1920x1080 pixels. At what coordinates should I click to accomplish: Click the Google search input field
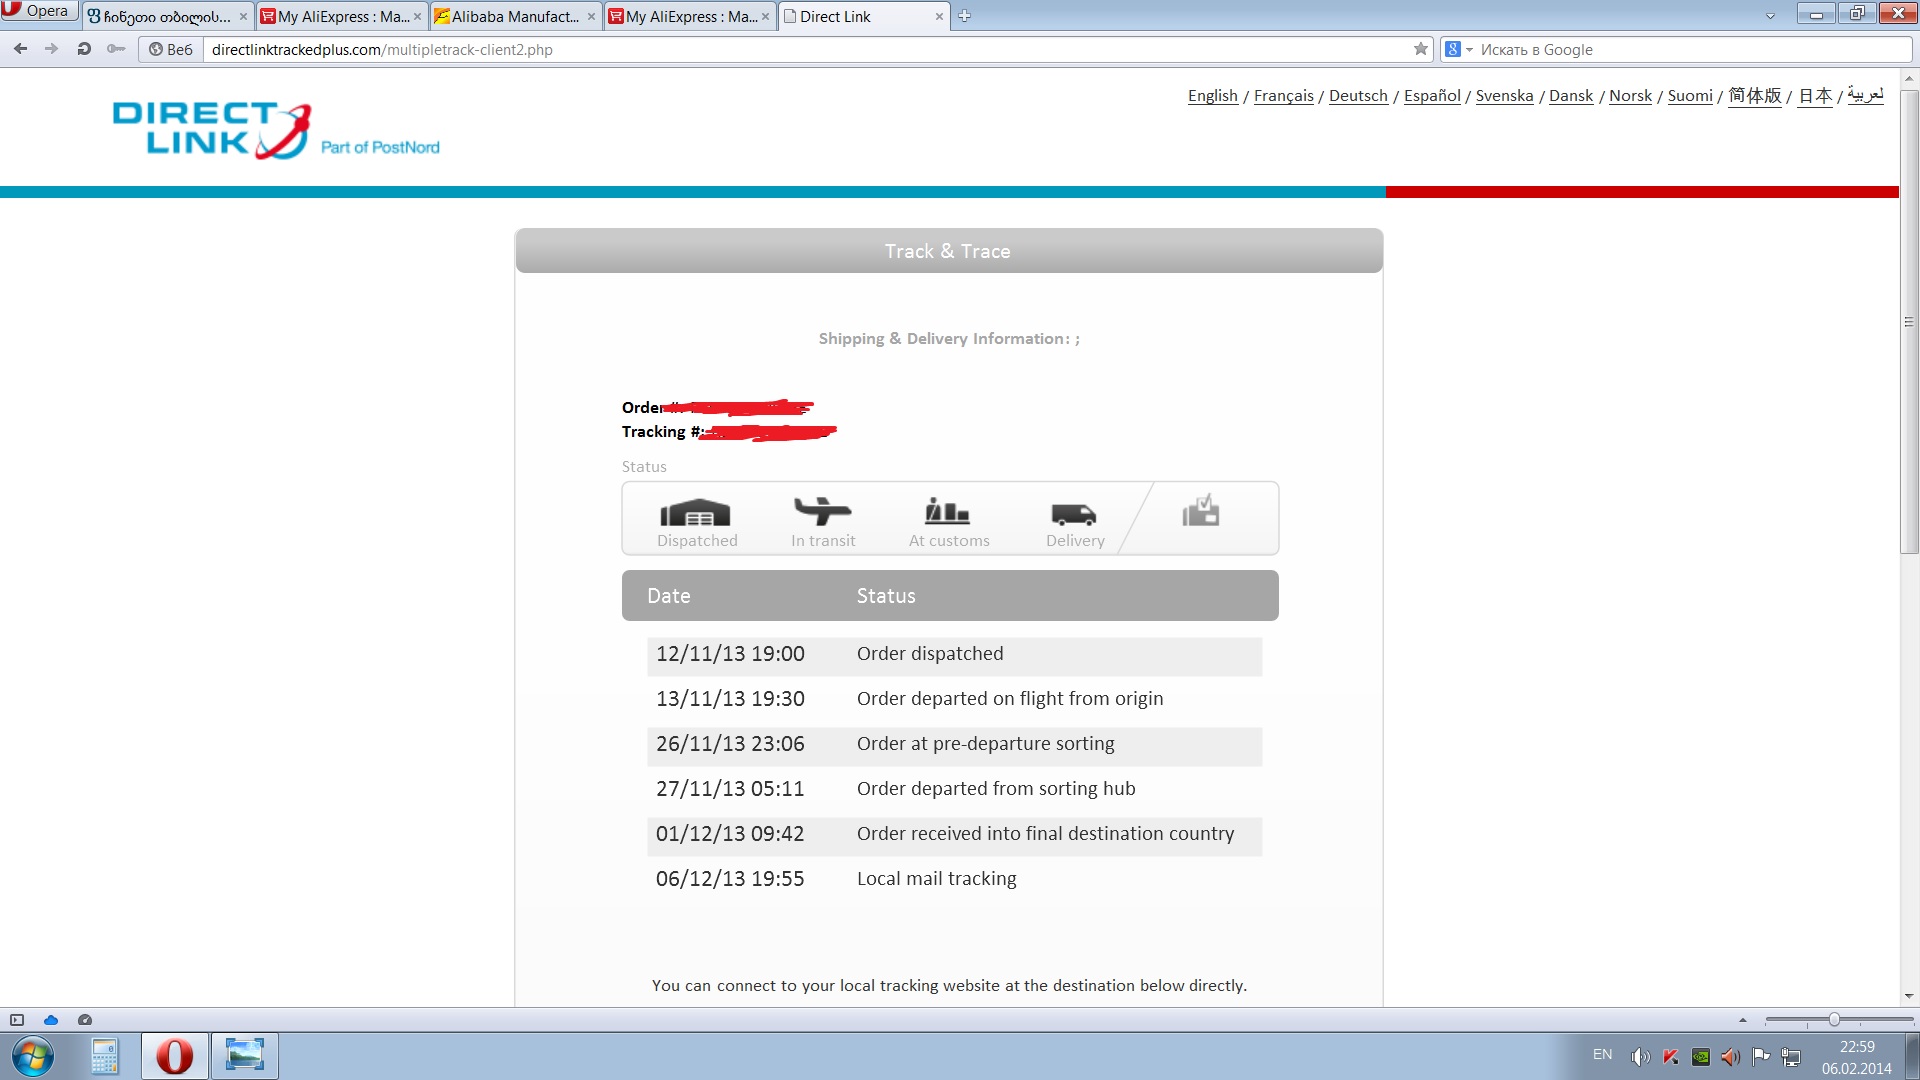(x=1690, y=50)
